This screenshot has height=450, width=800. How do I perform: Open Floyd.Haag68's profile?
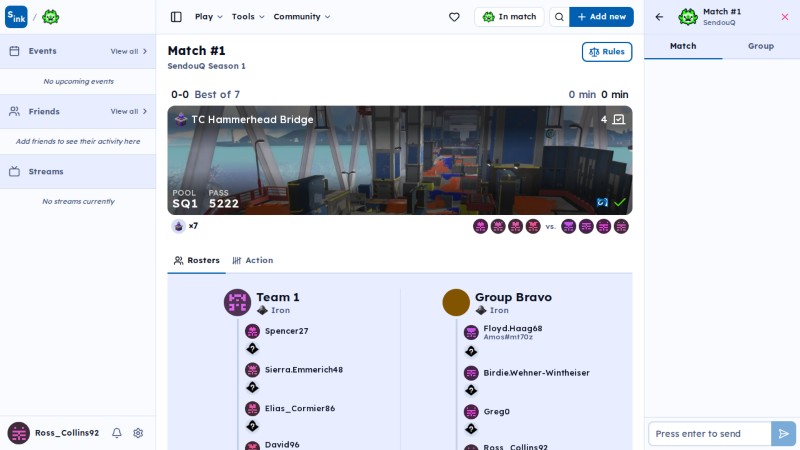[x=513, y=329]
